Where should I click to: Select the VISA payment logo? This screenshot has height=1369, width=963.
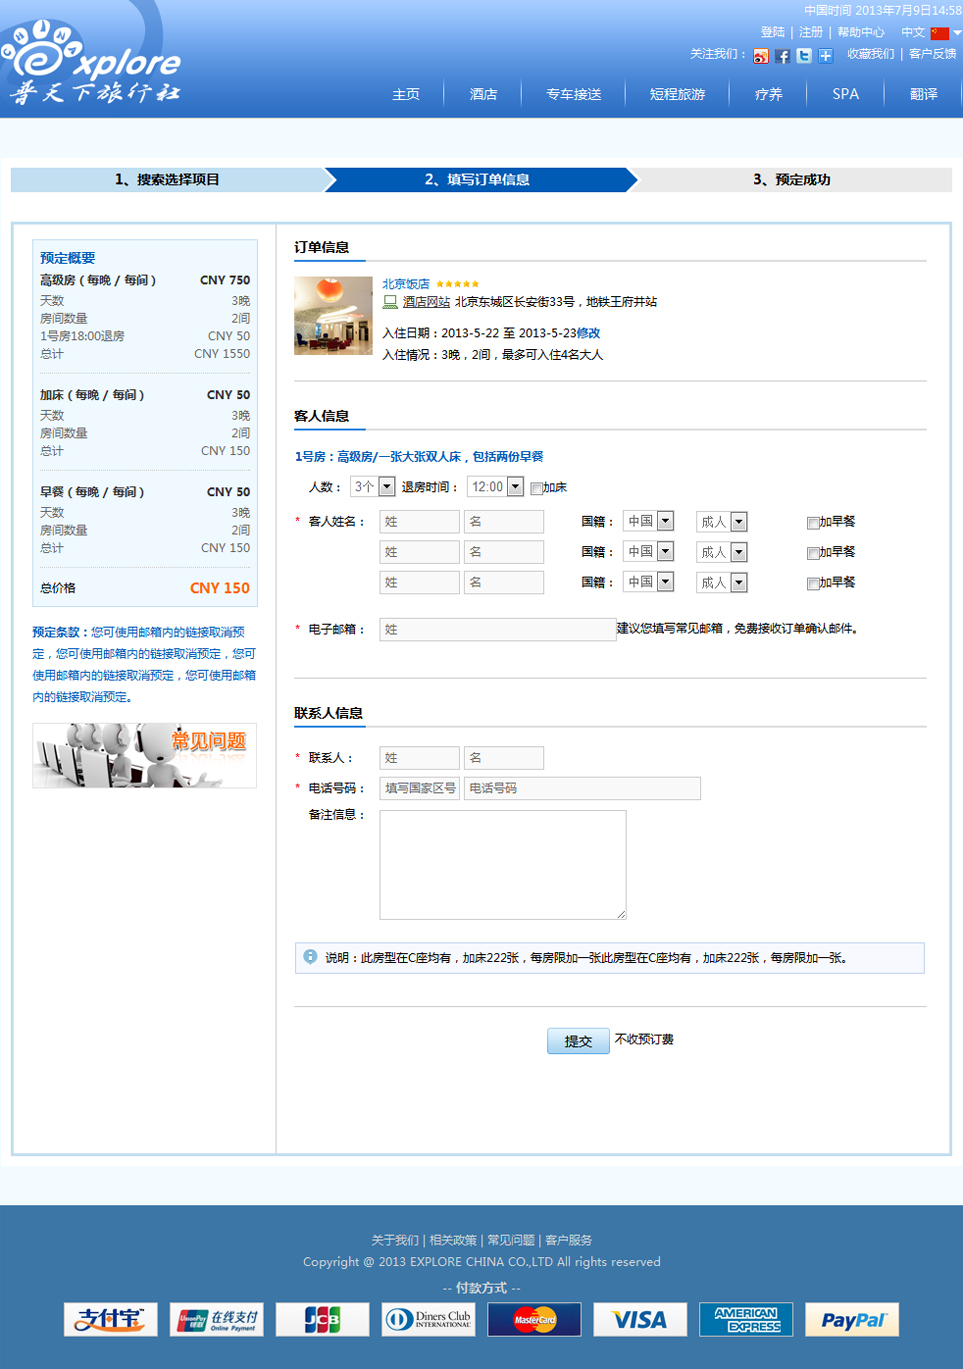pos(640,1319)
